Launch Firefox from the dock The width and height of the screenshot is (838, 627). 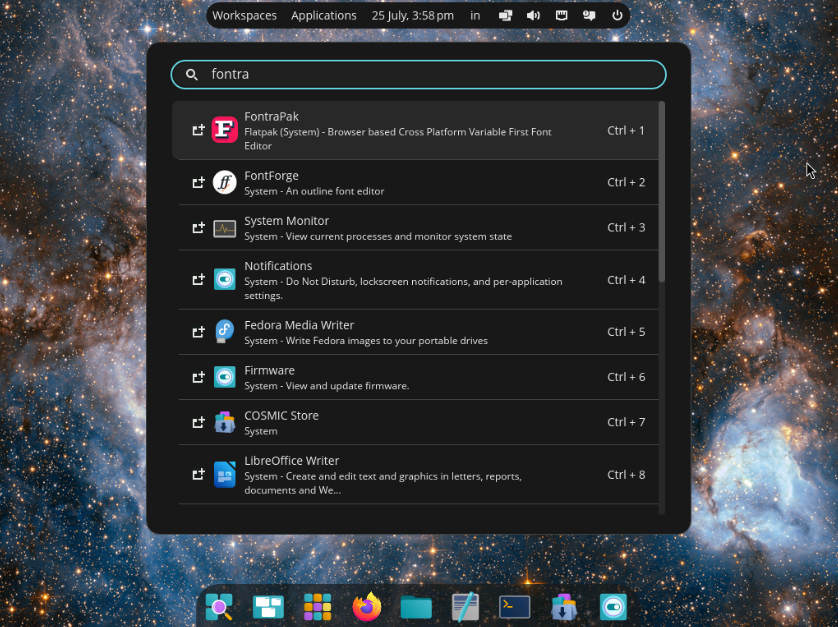(367, 607)
